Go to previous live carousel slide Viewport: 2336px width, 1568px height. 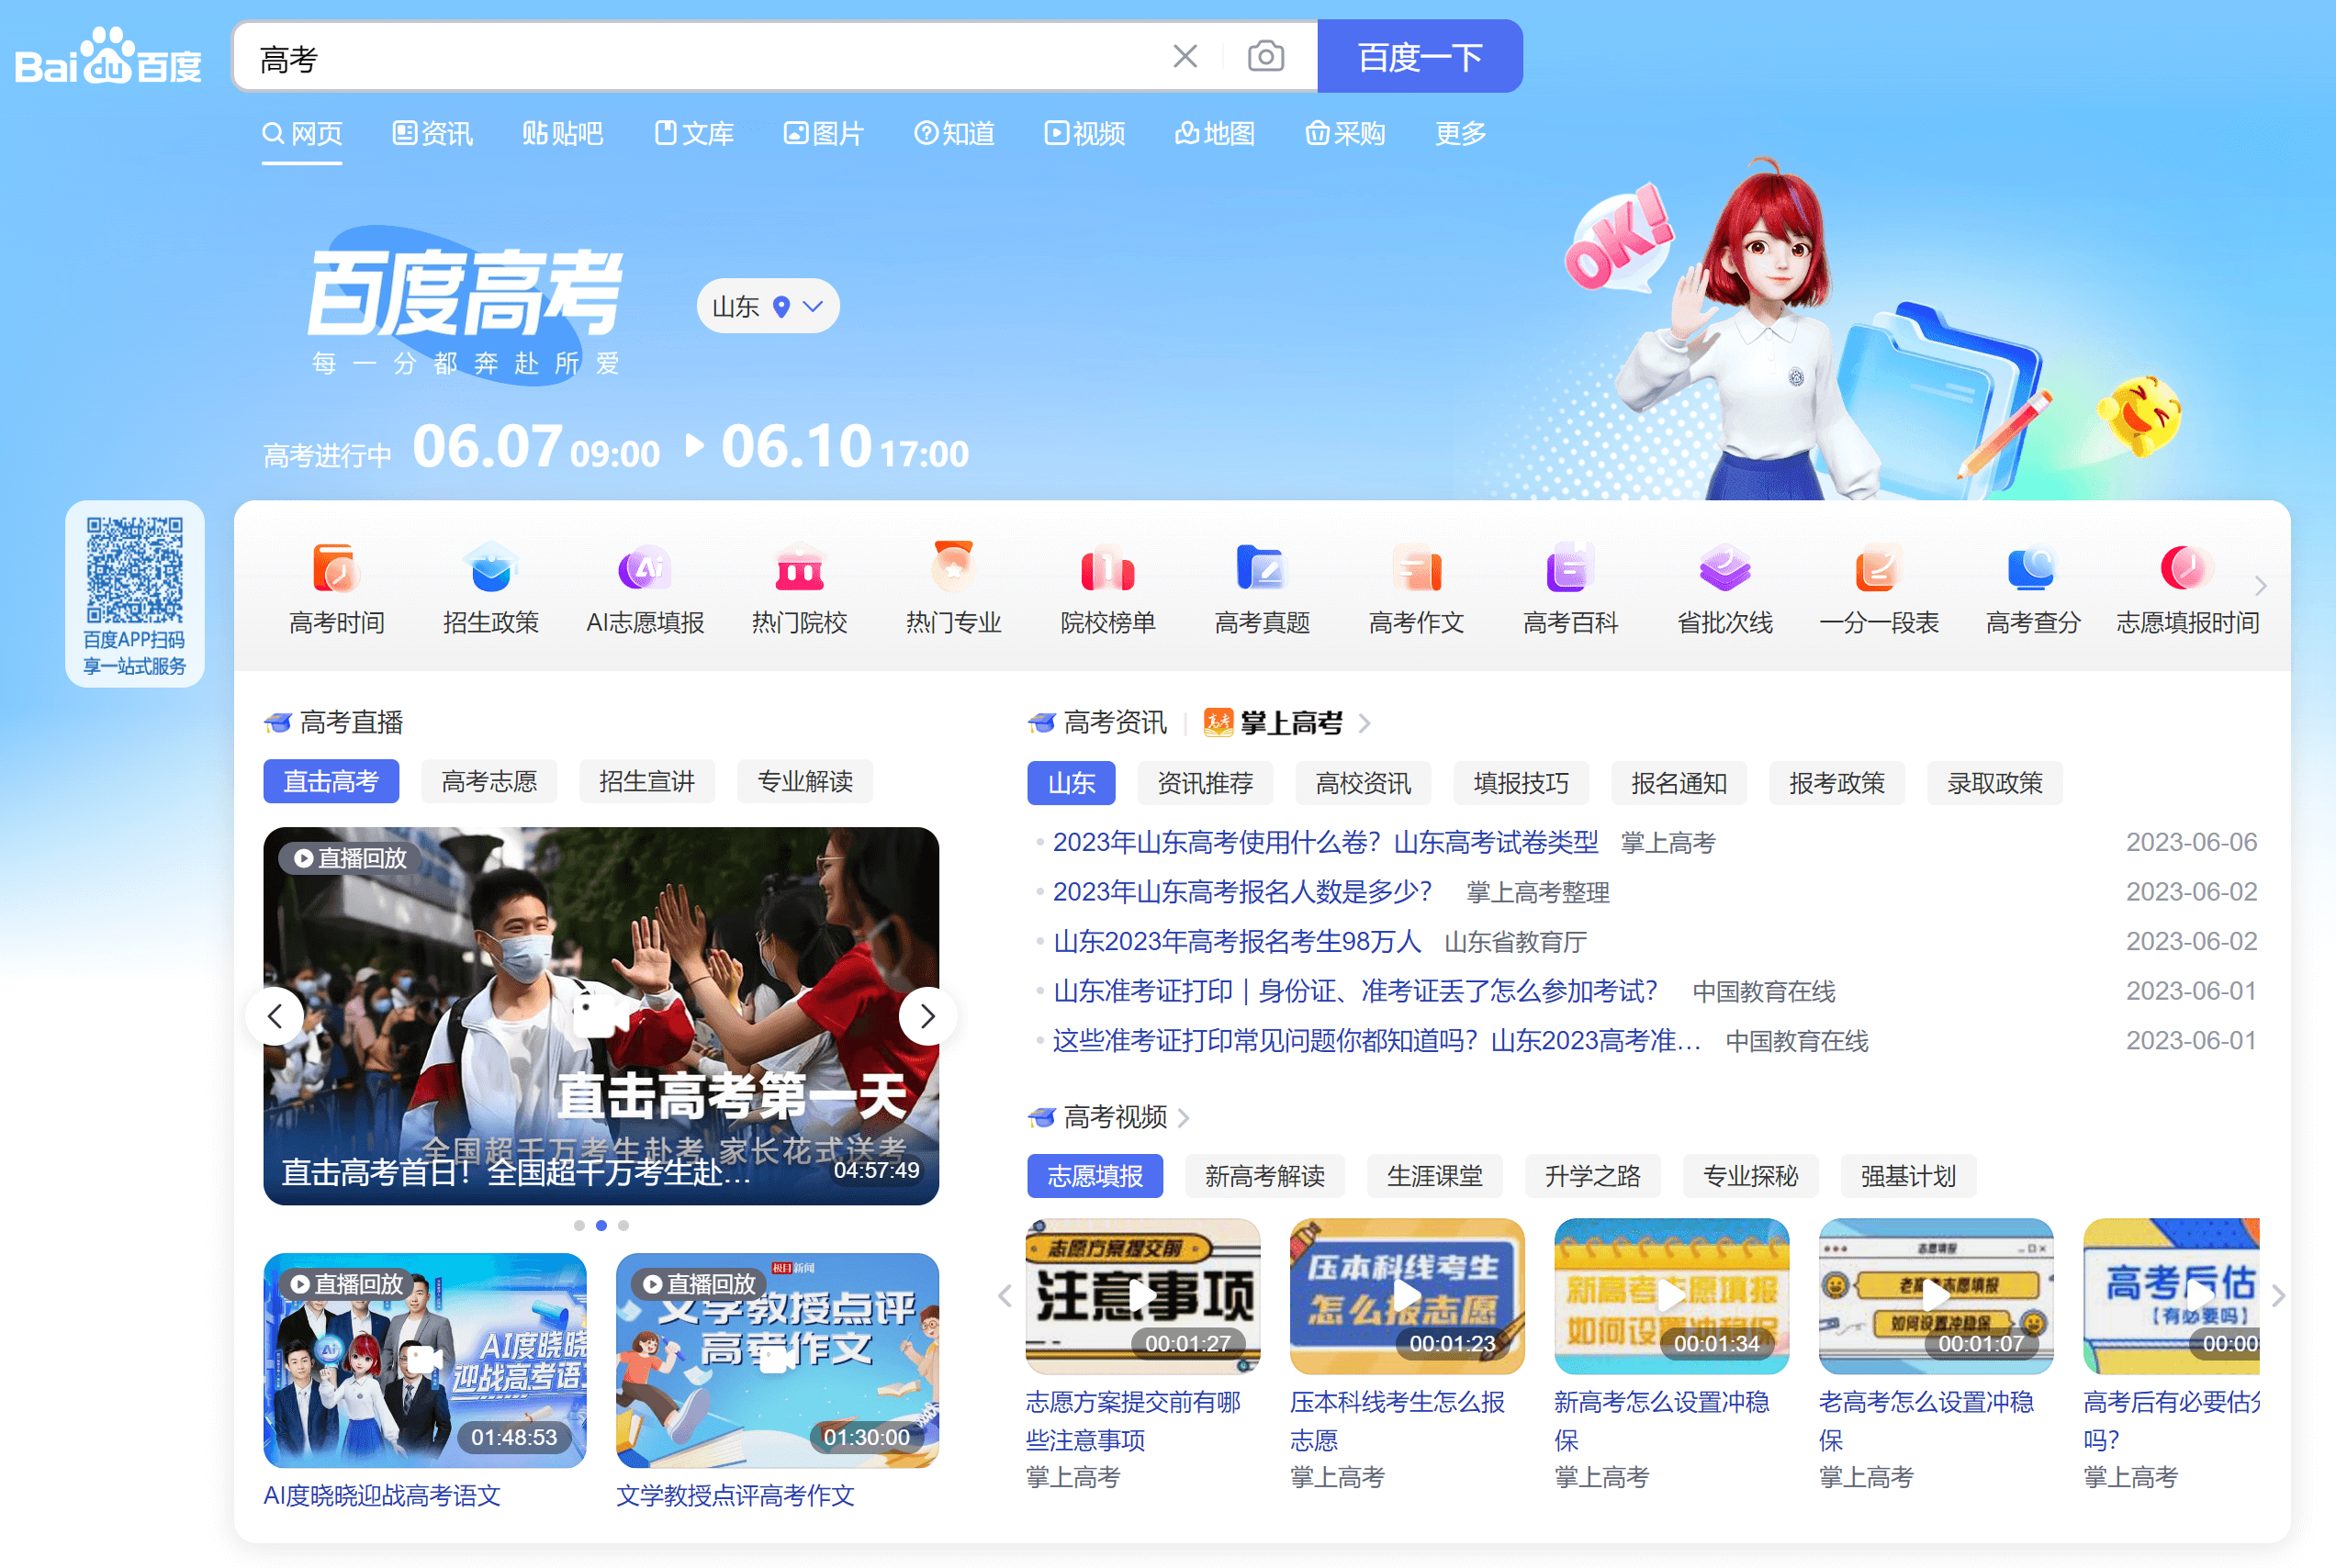(275, 1016)
